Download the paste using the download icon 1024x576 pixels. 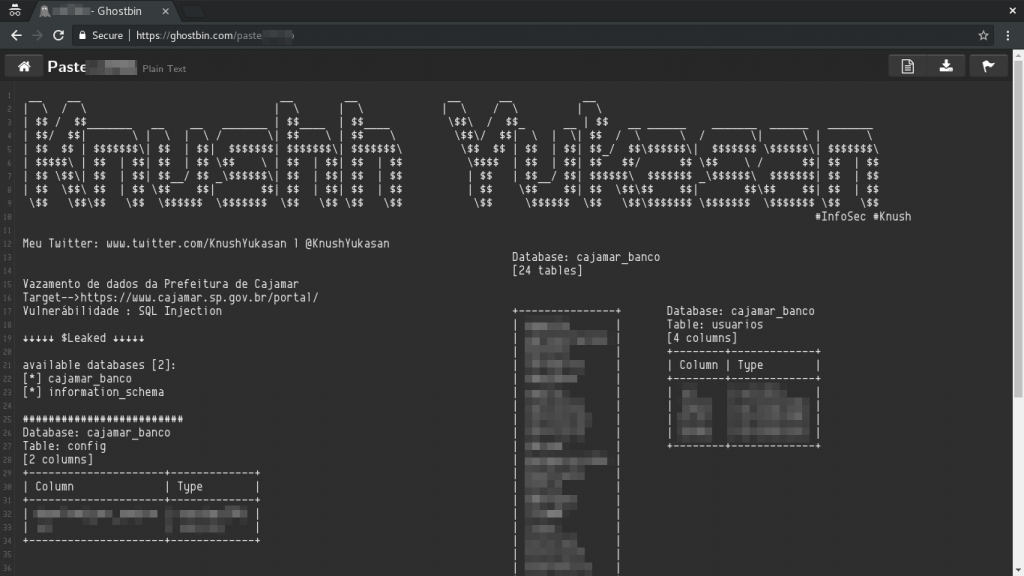946,67
